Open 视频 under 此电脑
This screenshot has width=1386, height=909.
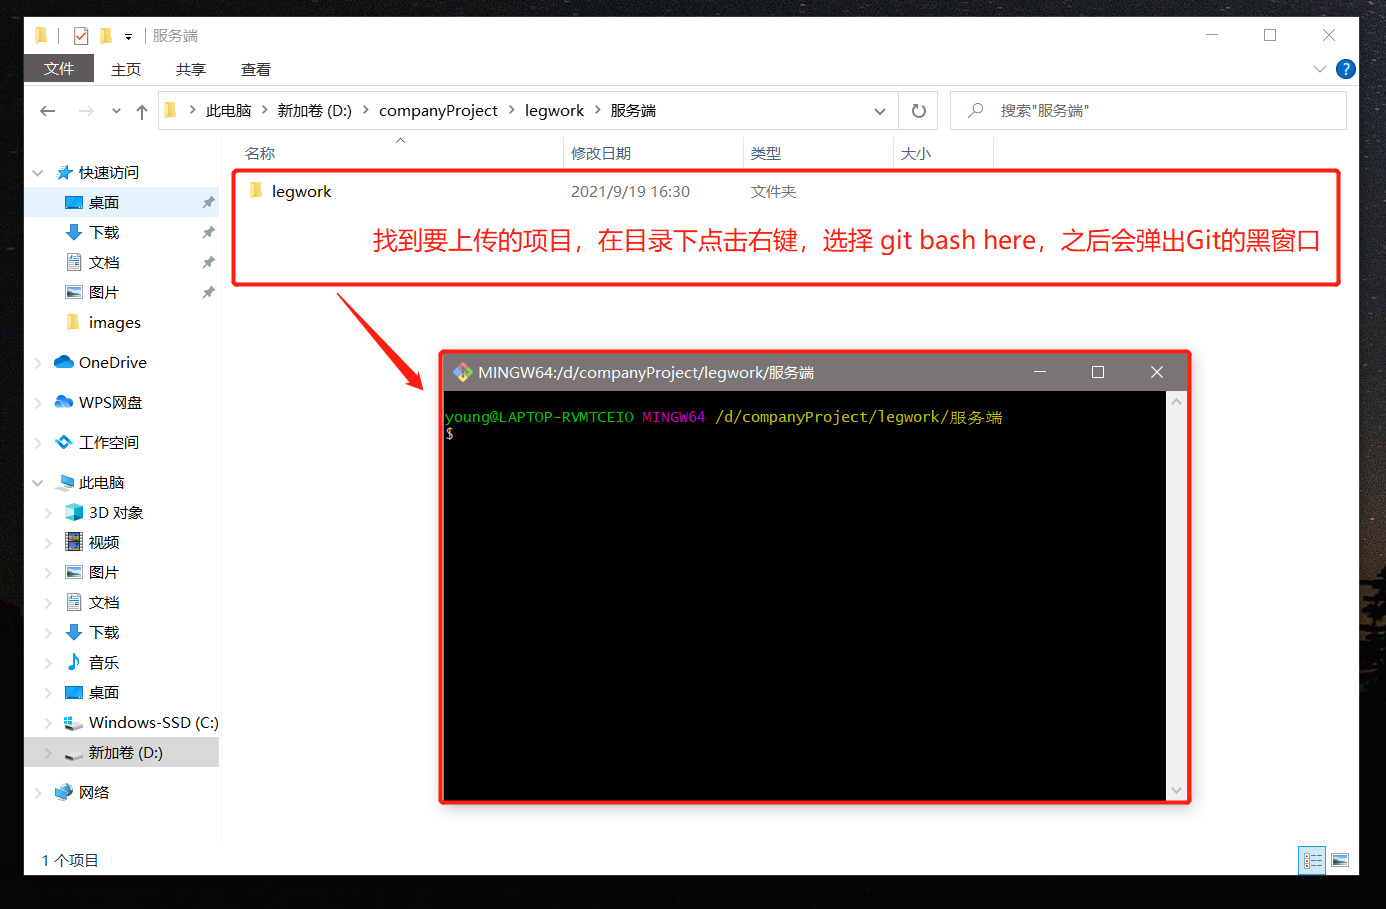[104, 543]
